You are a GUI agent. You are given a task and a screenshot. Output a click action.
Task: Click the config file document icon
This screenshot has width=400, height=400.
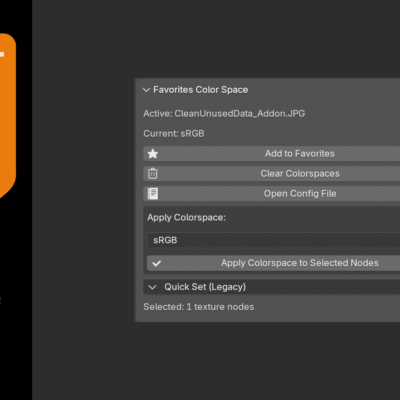pyautogui.click(x=153, y=194)
